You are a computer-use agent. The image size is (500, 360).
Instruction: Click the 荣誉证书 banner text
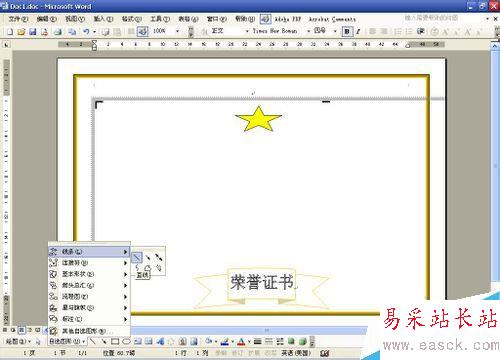pos(262,282)
